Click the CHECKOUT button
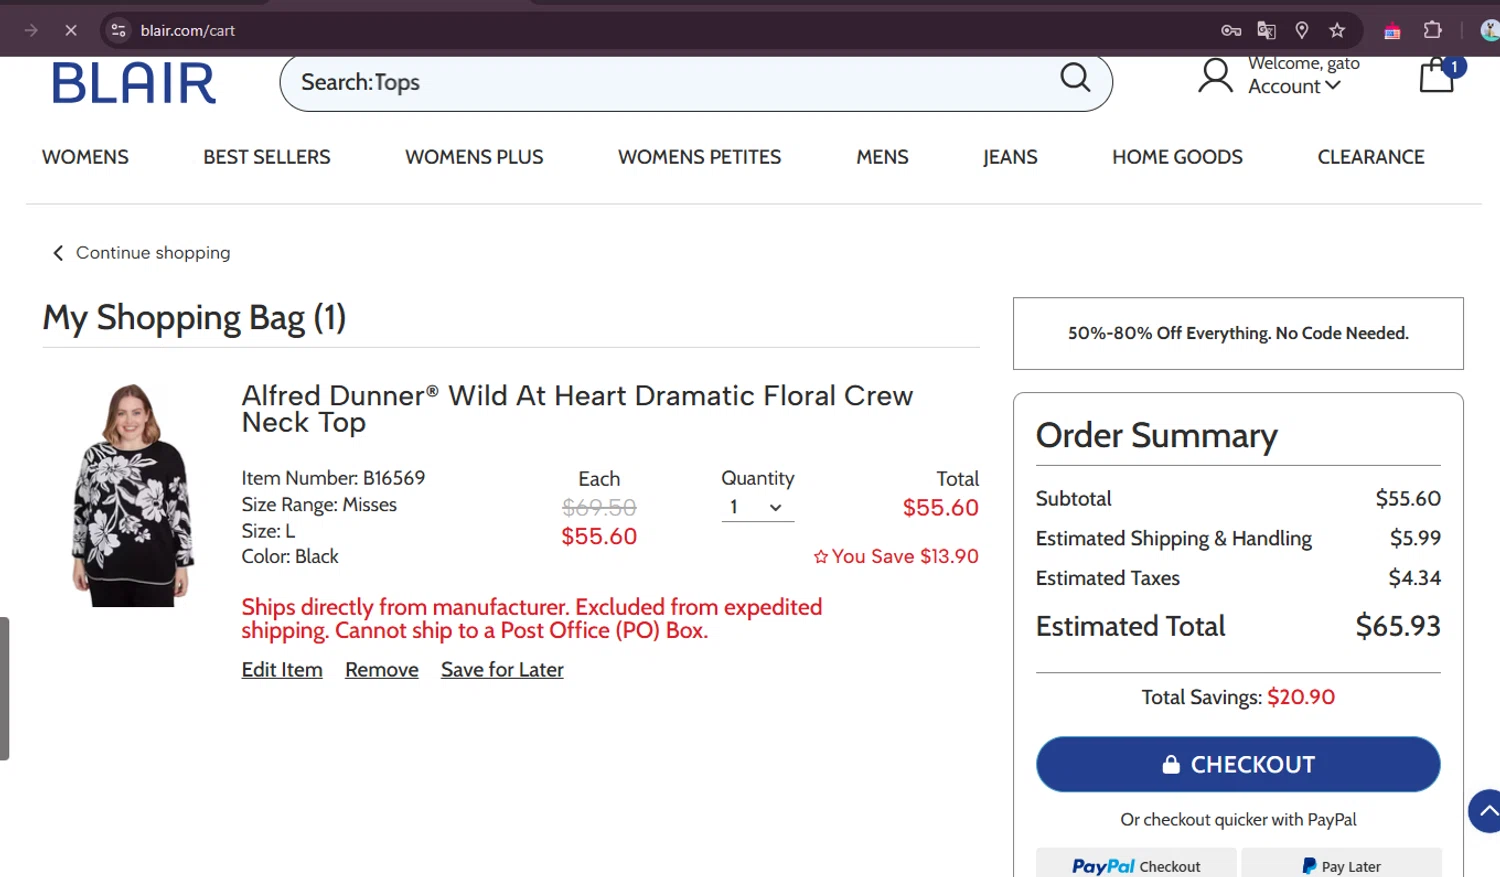The image size is (1500, 877). (x=1238, y=765)
